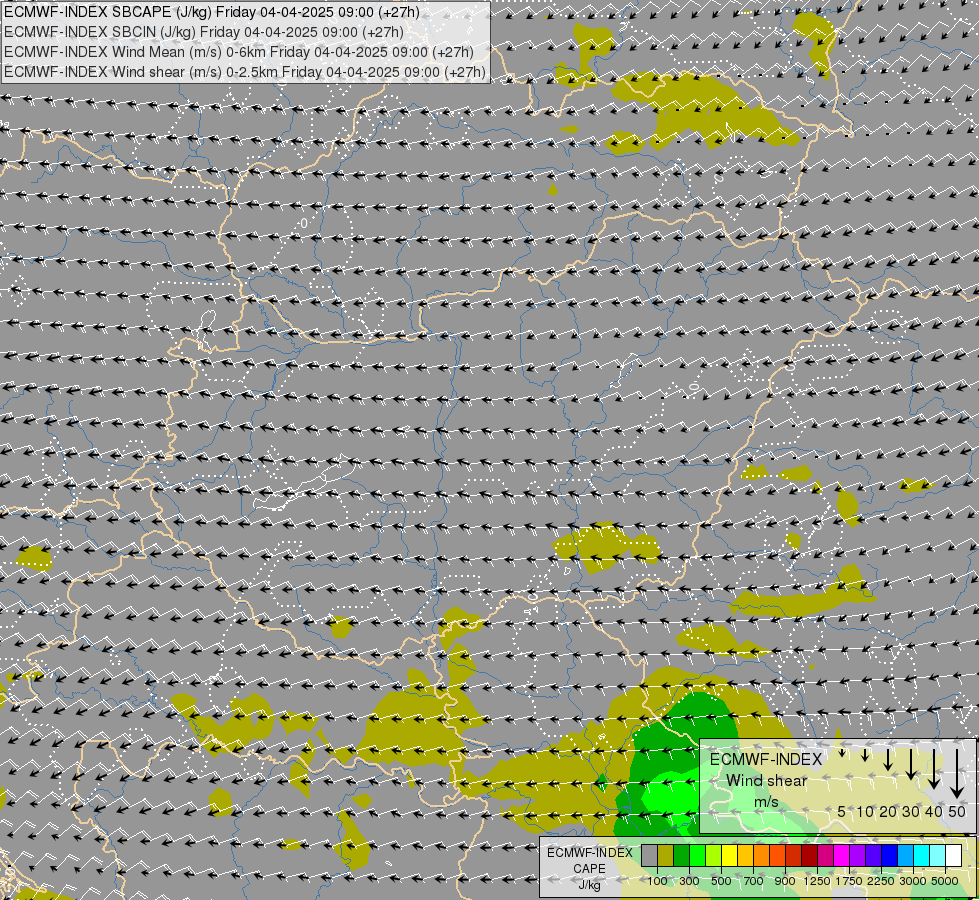Click the 700 value on CAPE scale
Image resolution: width=979 pixels, height=900 pixels.
[x=754, y=881]
